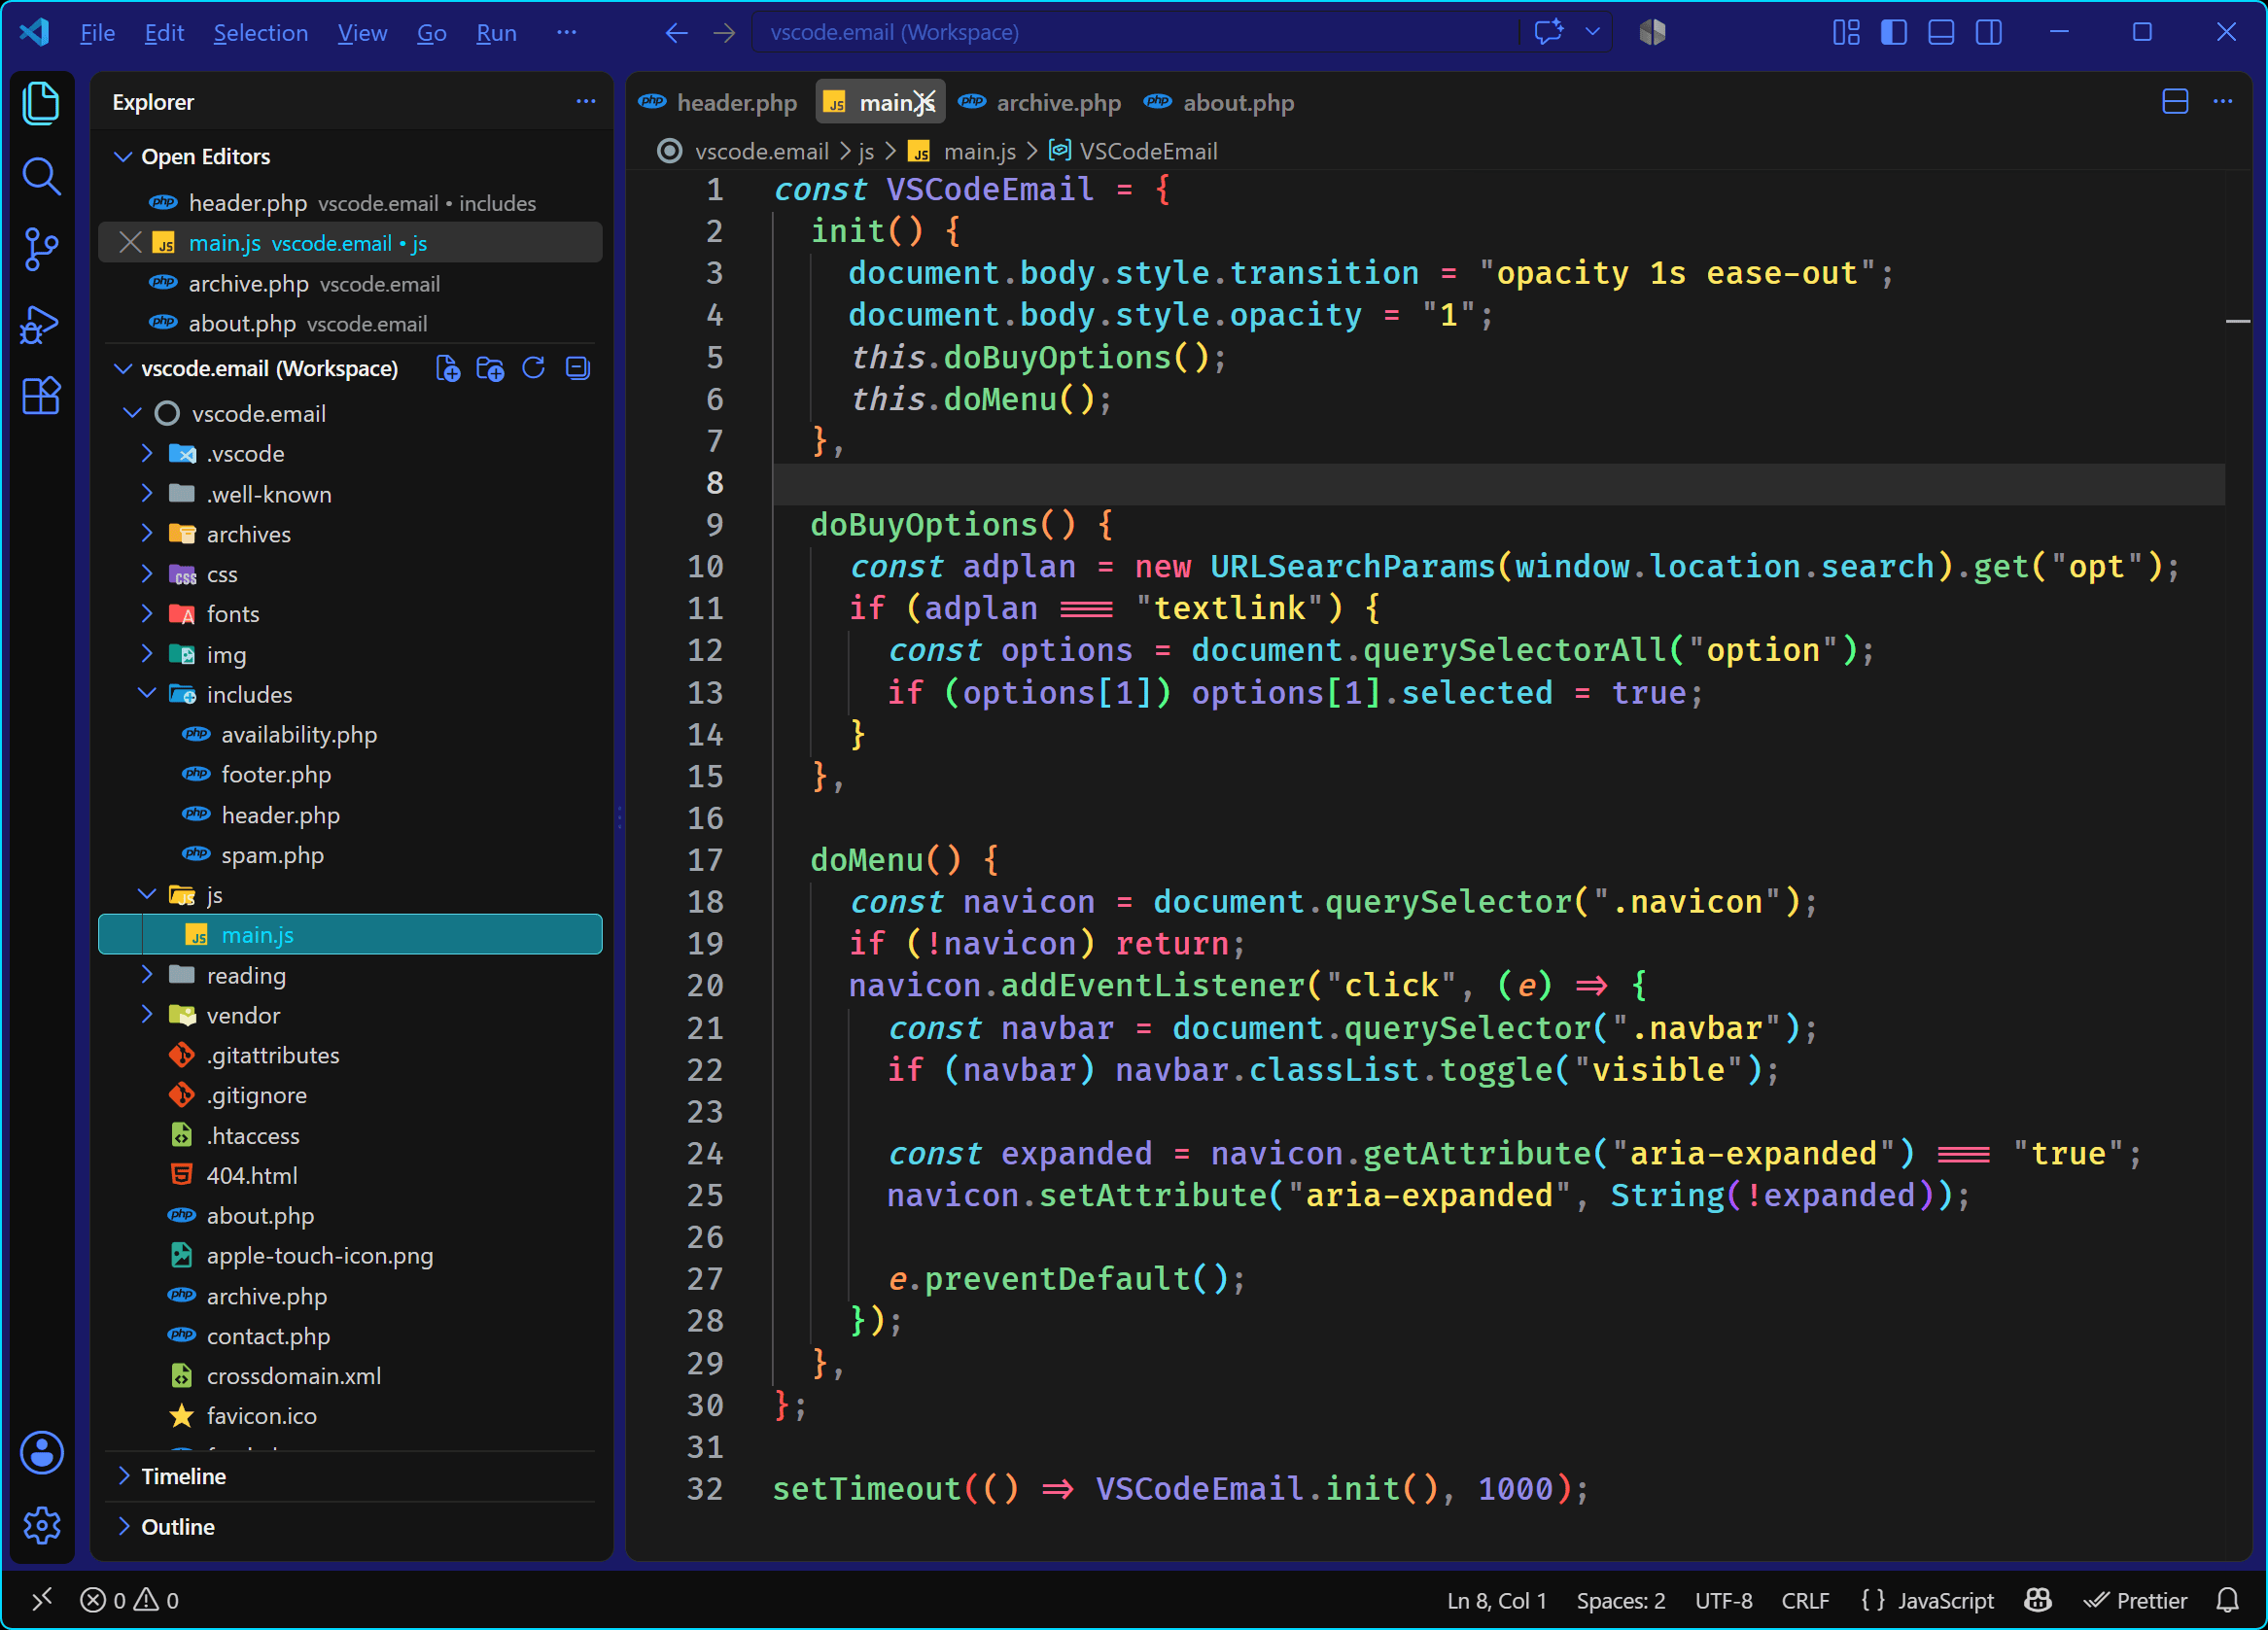Click Ln 8, Col 1 in status bar
This screenshot has height=1630, width=2268.
click(x=1496, y=1600)
